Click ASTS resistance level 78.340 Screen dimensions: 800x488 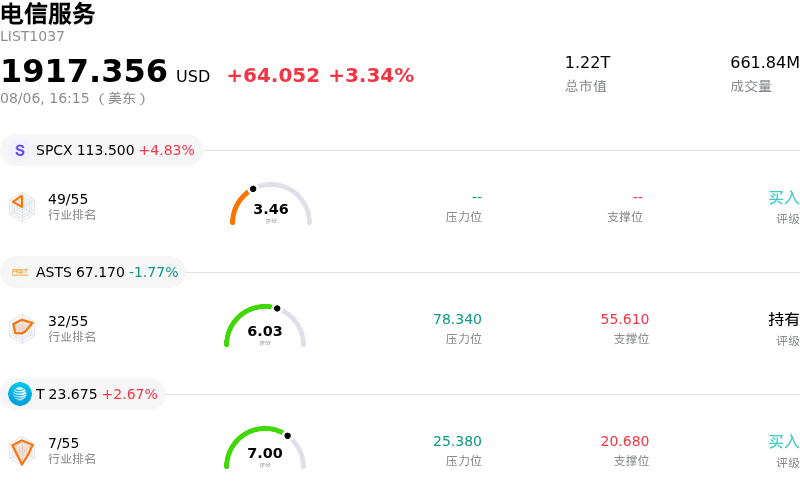(457, 319)
